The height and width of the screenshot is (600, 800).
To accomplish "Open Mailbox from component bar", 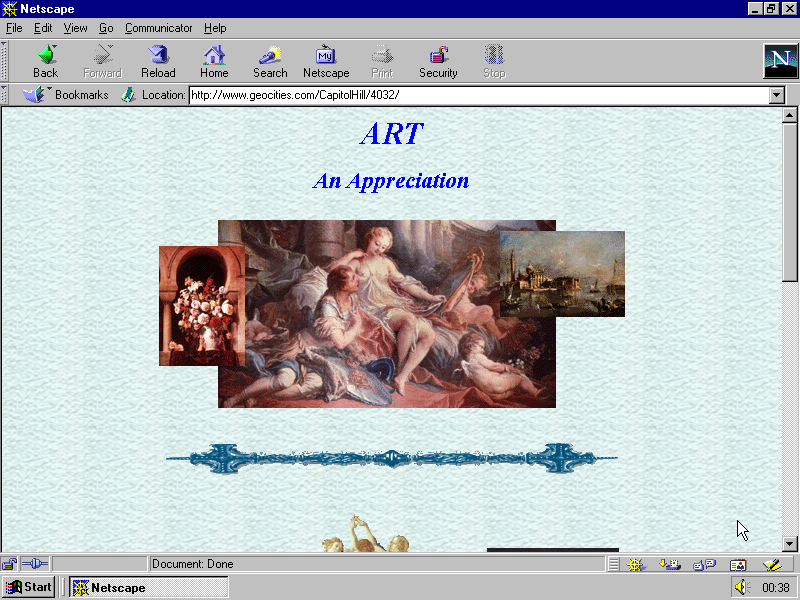I will pos(669,564).
